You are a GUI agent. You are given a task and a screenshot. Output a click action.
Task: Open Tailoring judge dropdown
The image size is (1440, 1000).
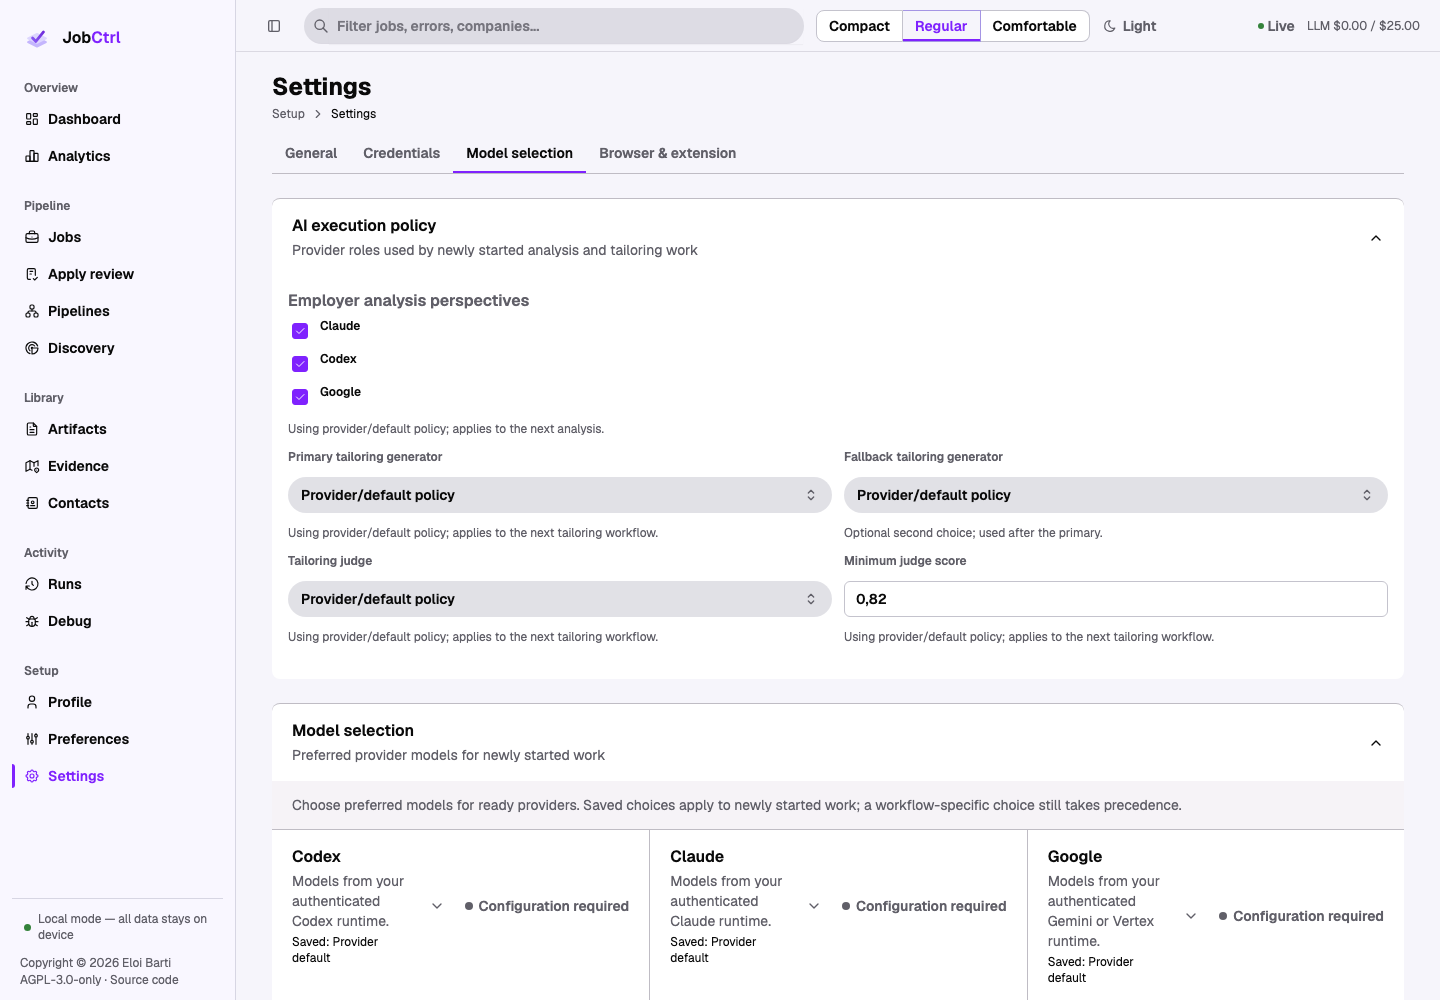click(560, 599)
